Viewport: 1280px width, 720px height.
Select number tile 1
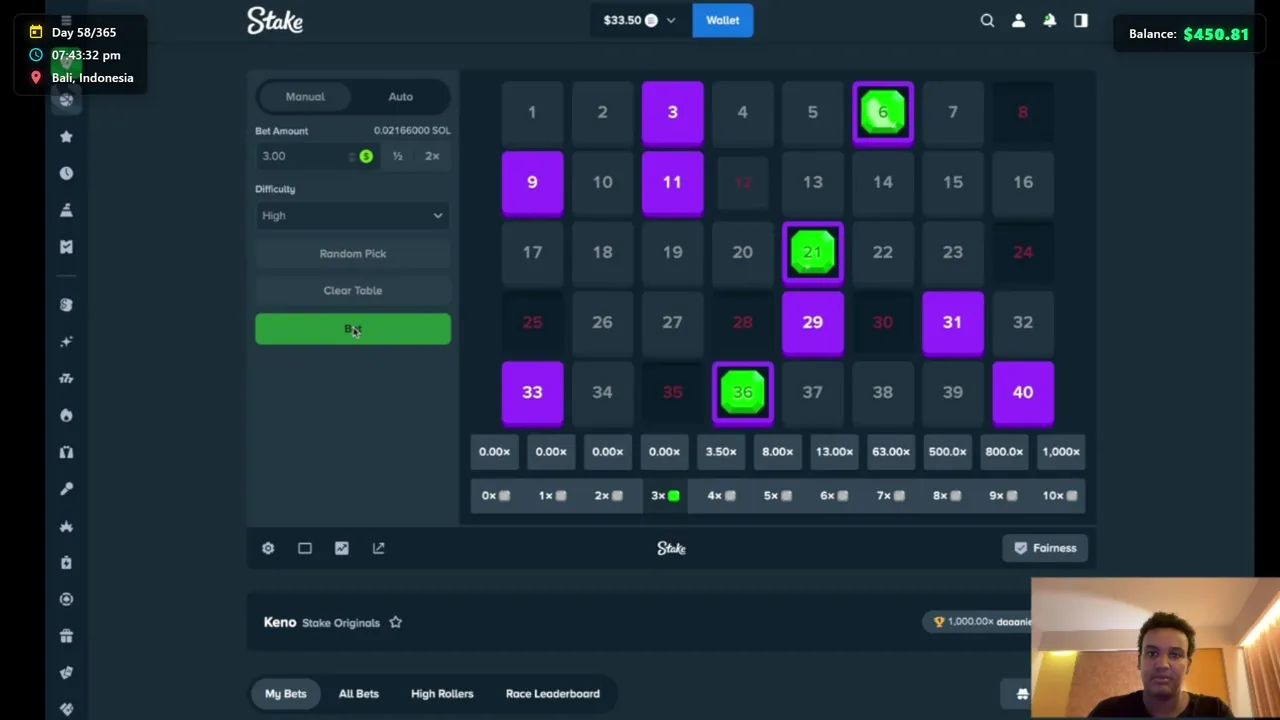(x=532, y=112)
